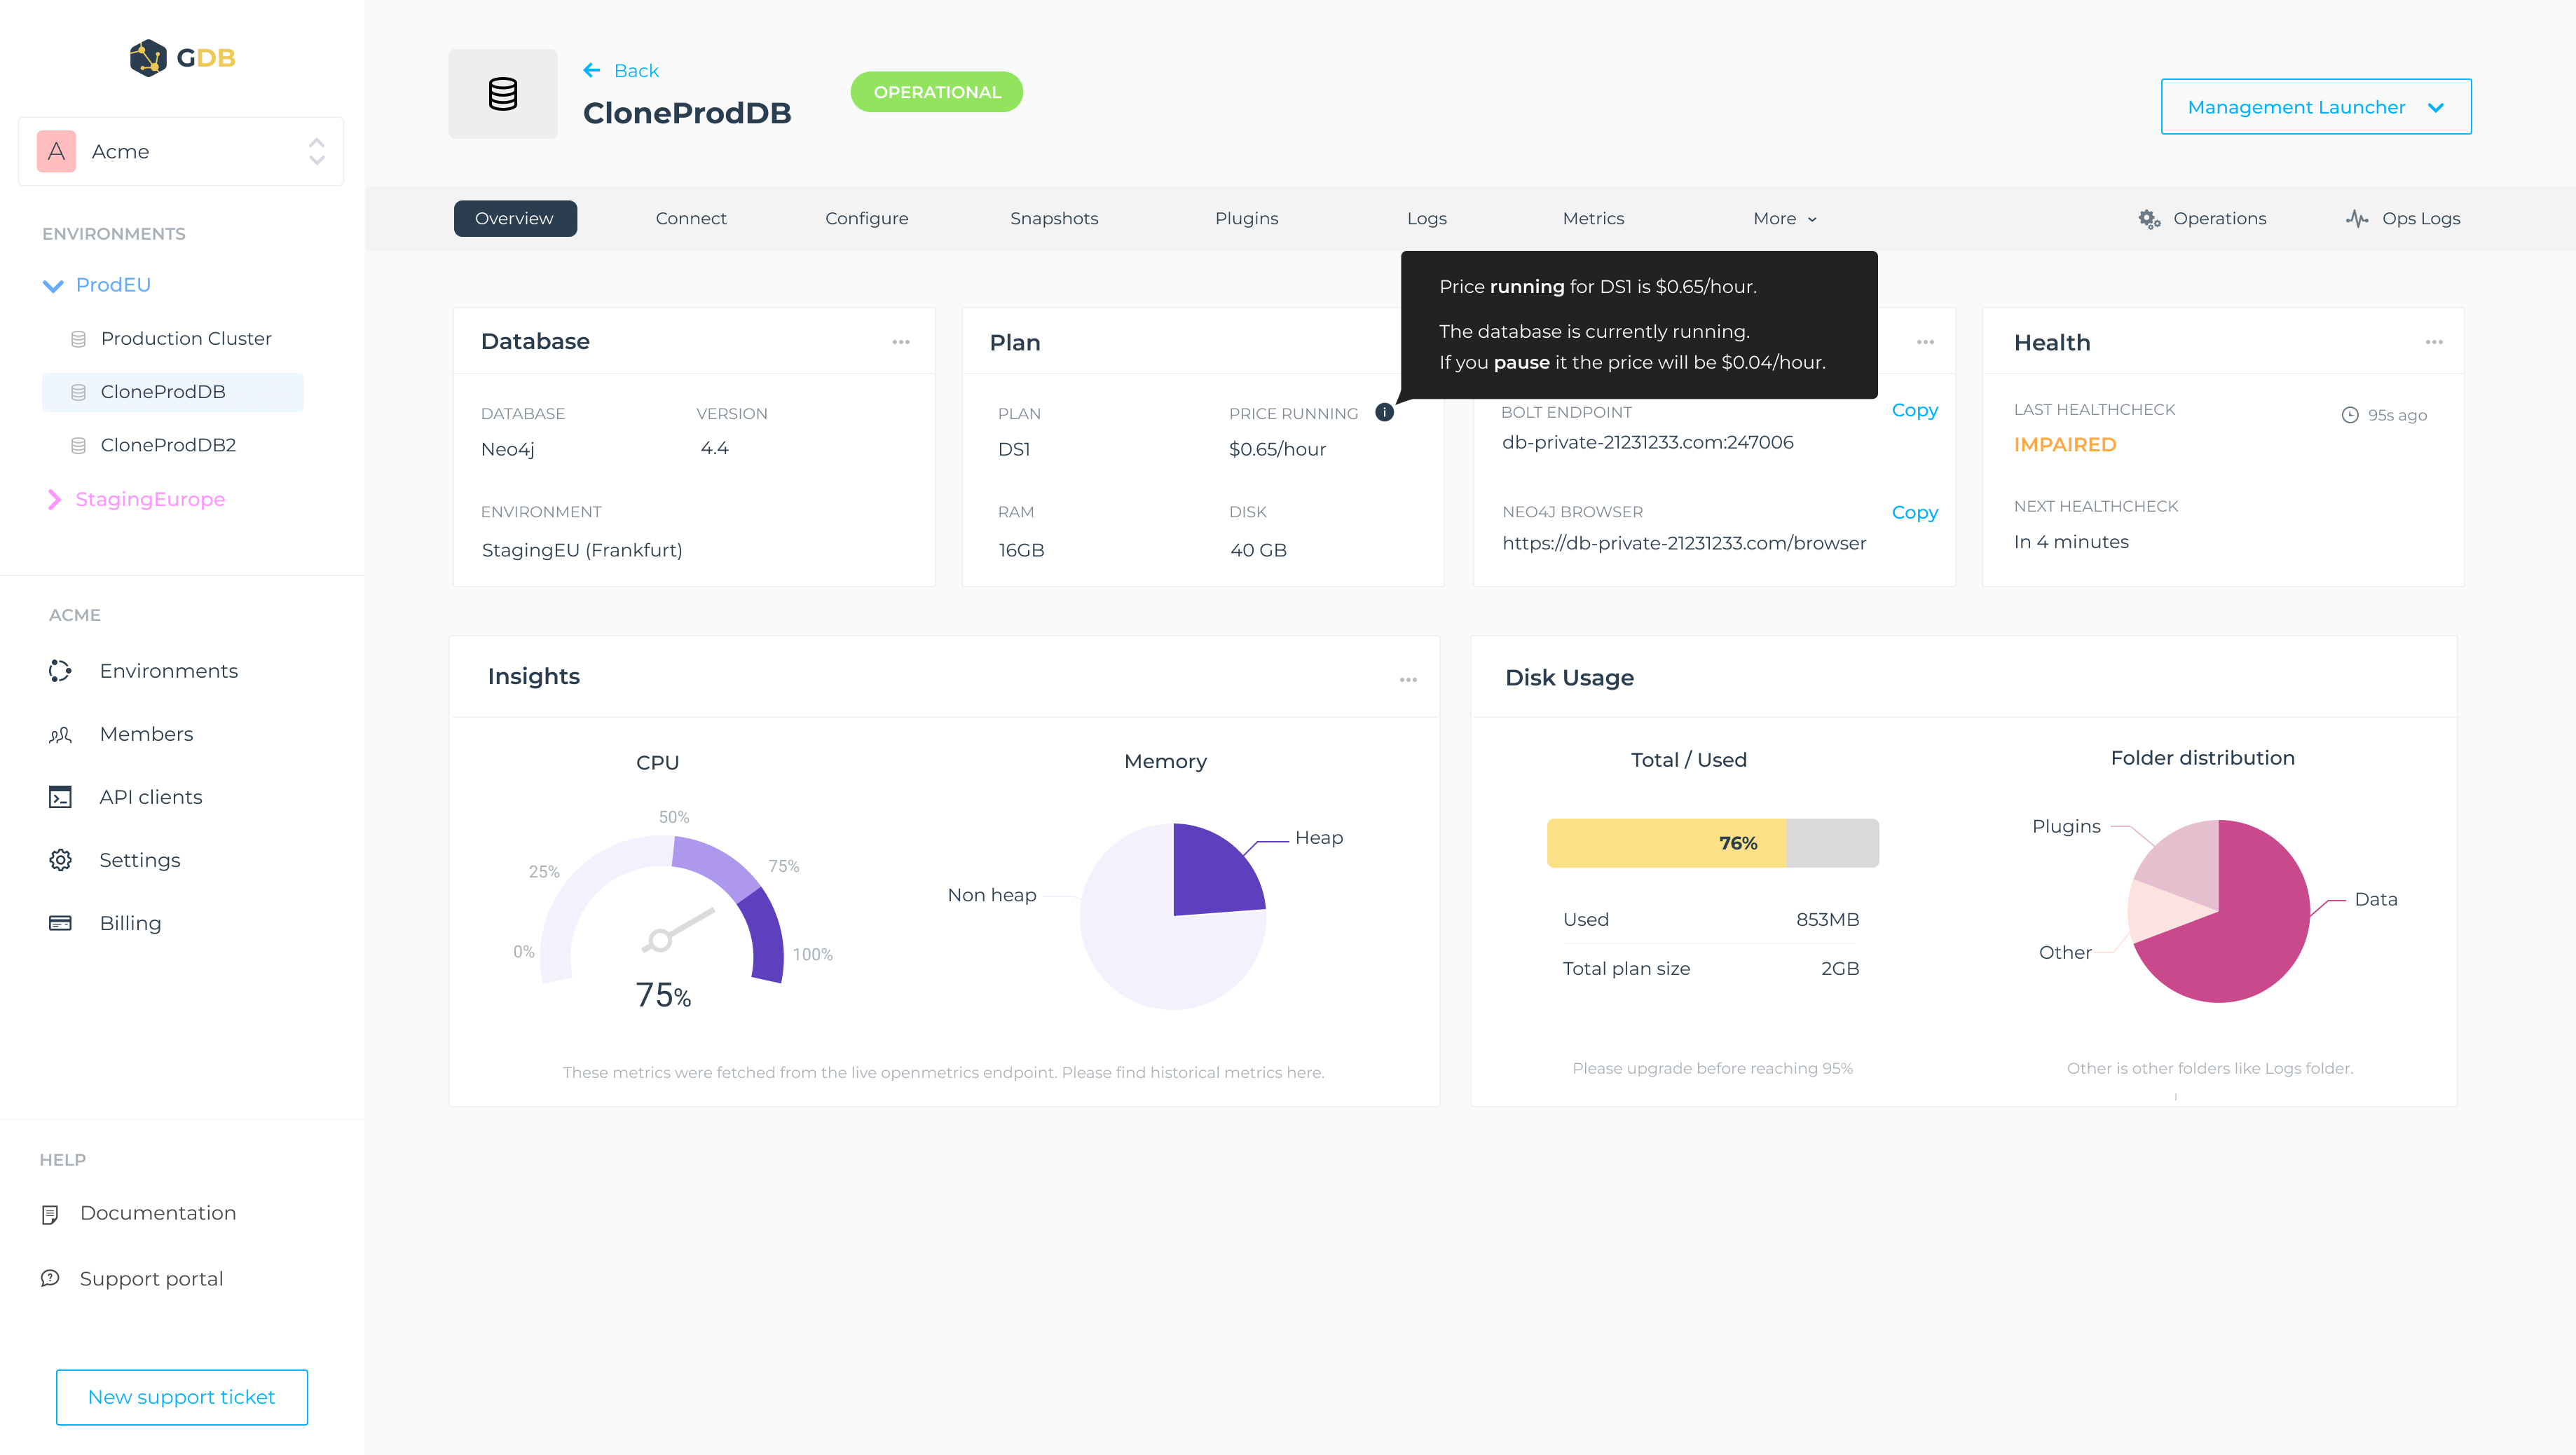Copy the Bolt endpoint address
Screen dimensions: 2576x1455
click(1914, 410)
